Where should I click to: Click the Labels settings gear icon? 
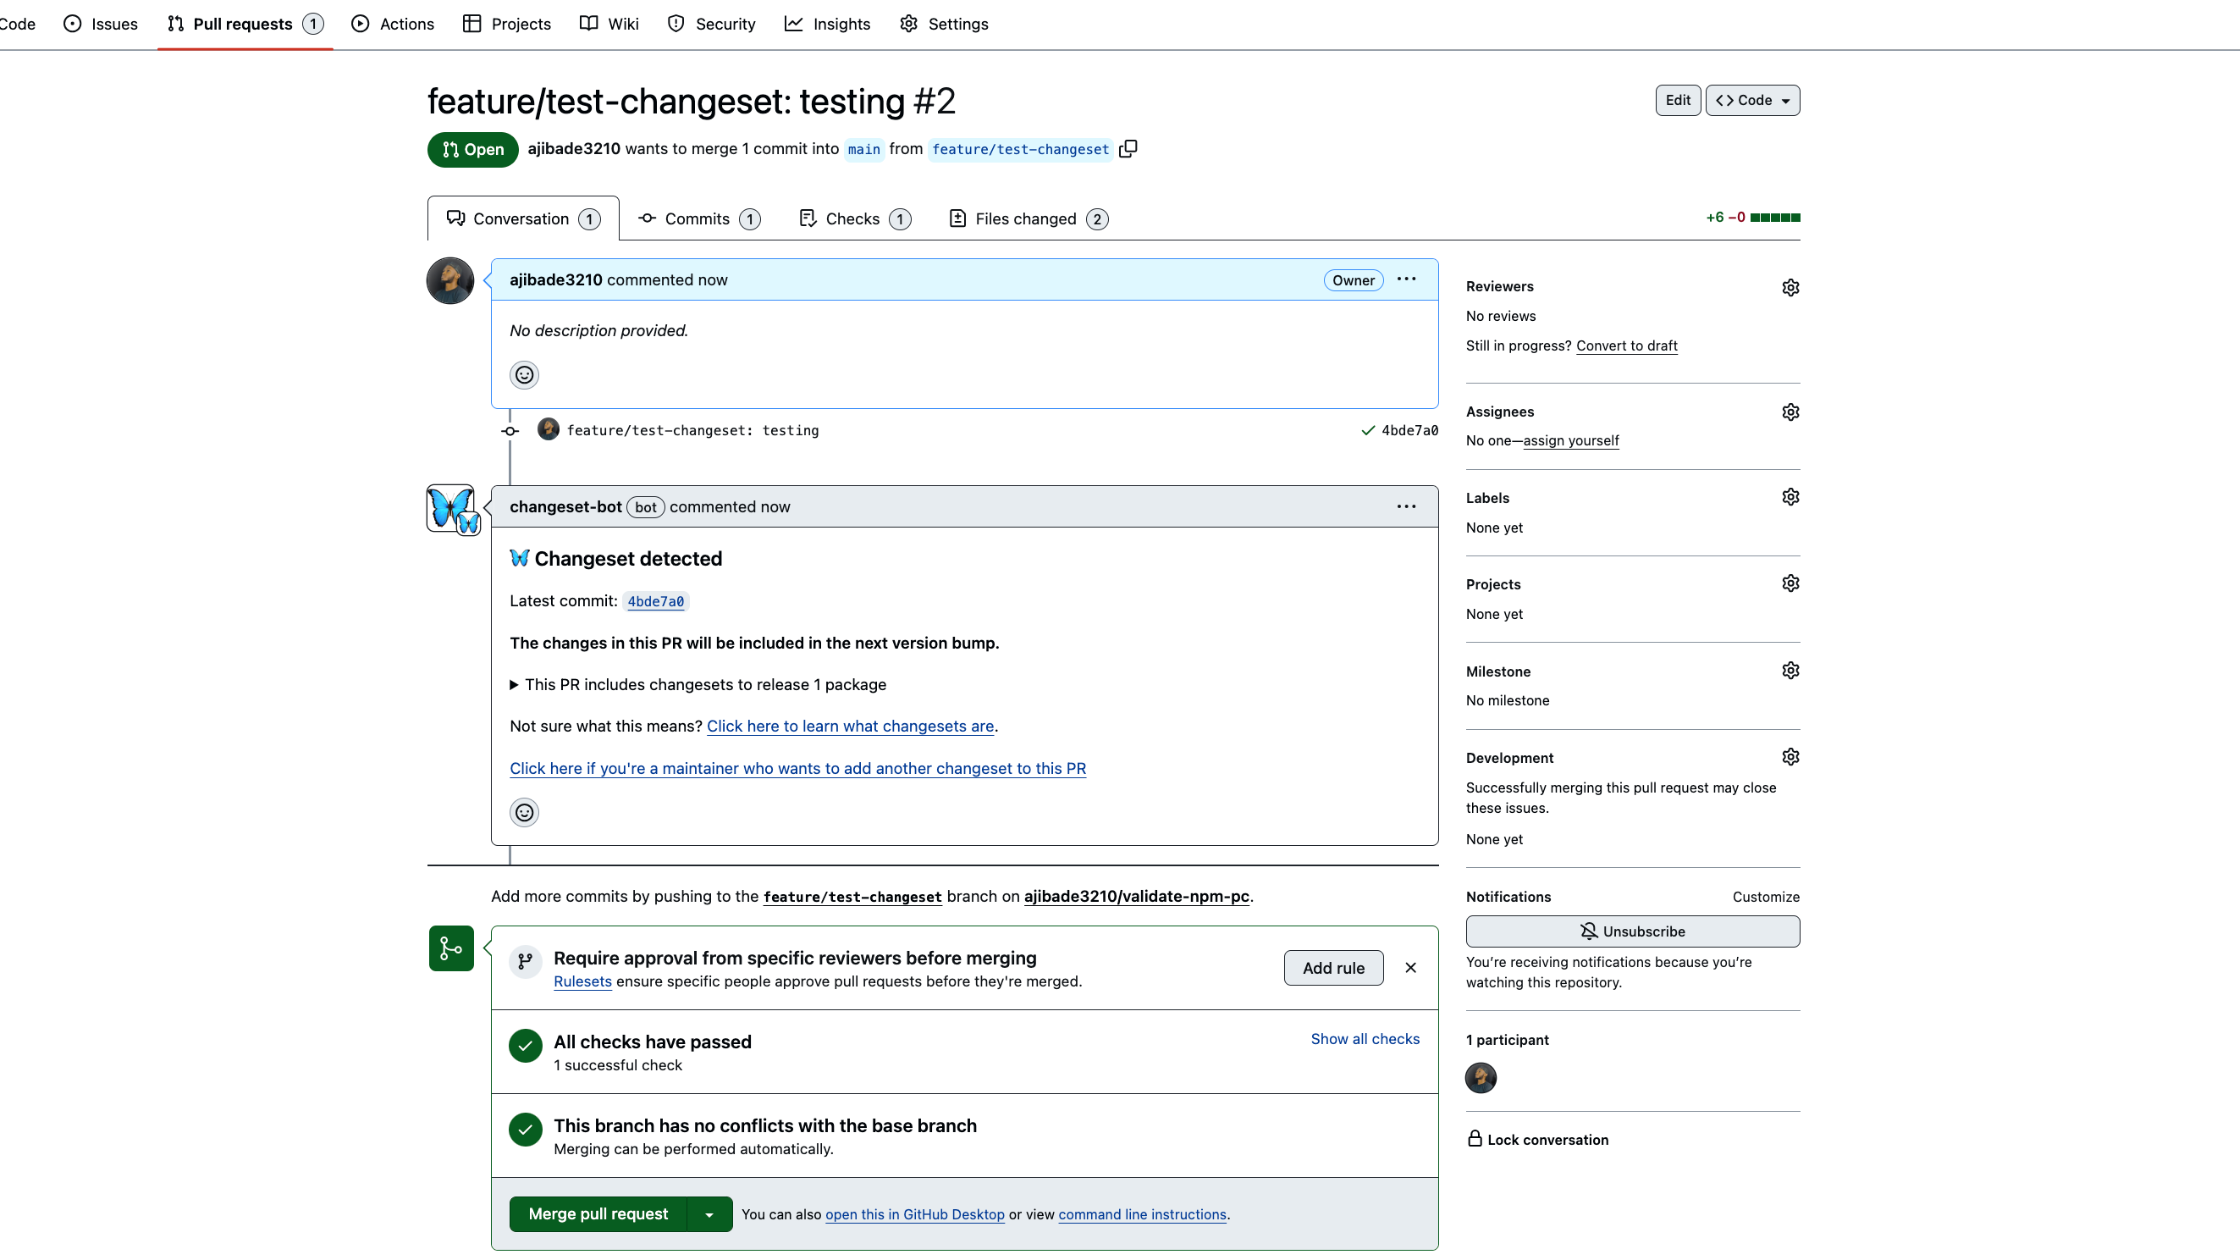click(x=1789, y=497)
